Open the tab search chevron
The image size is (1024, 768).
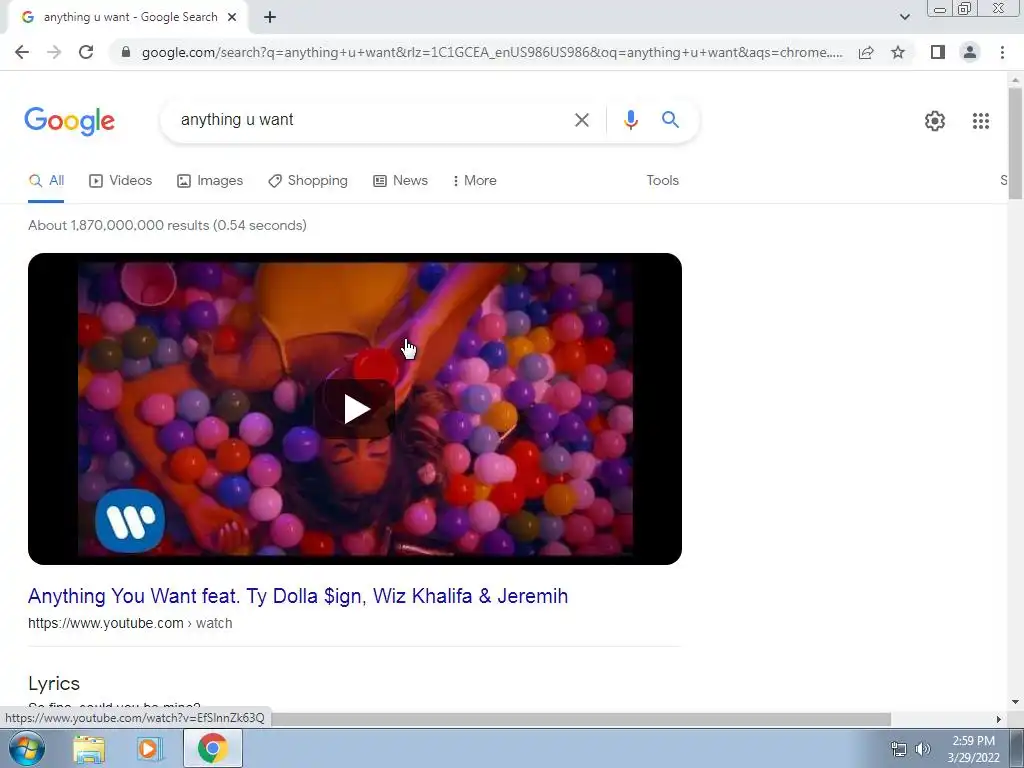tap(904, 17)
